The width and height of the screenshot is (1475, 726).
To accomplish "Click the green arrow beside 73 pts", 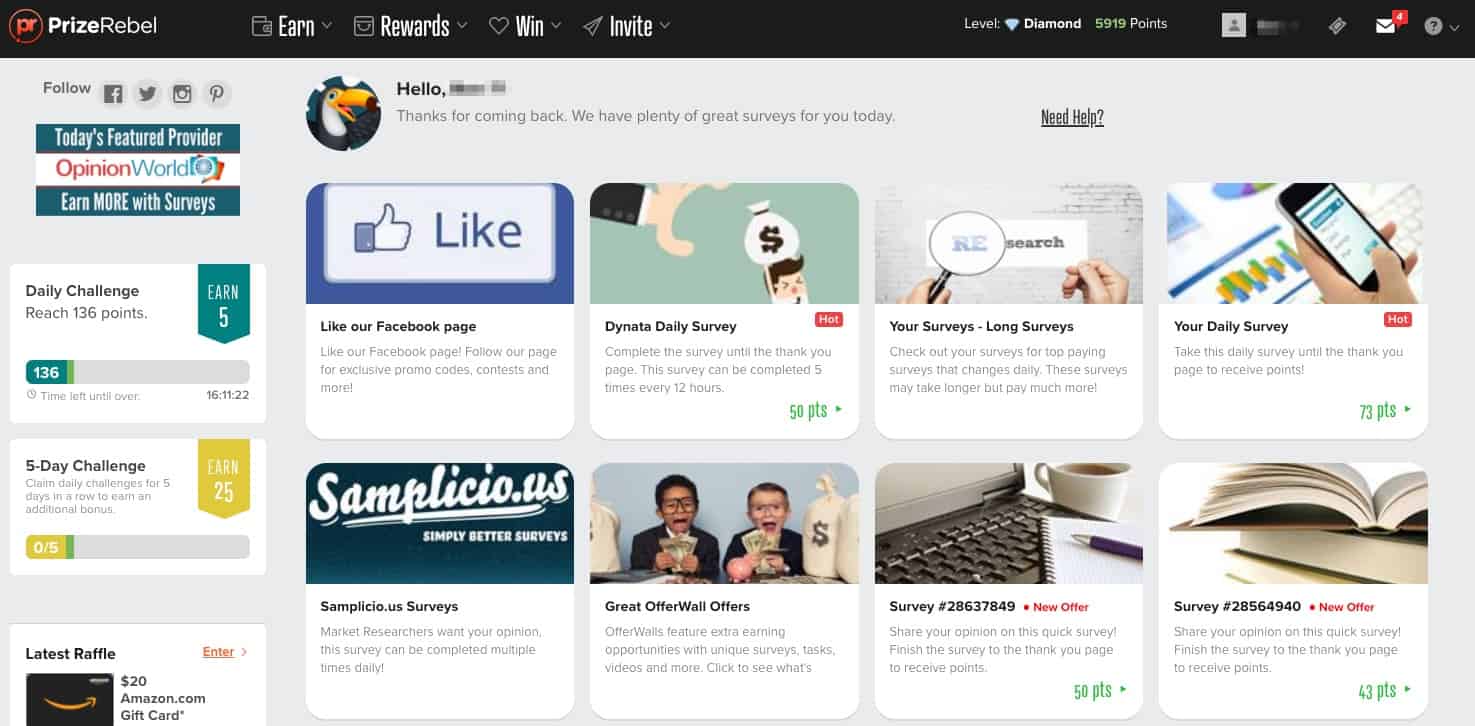I will (1407, 409).
